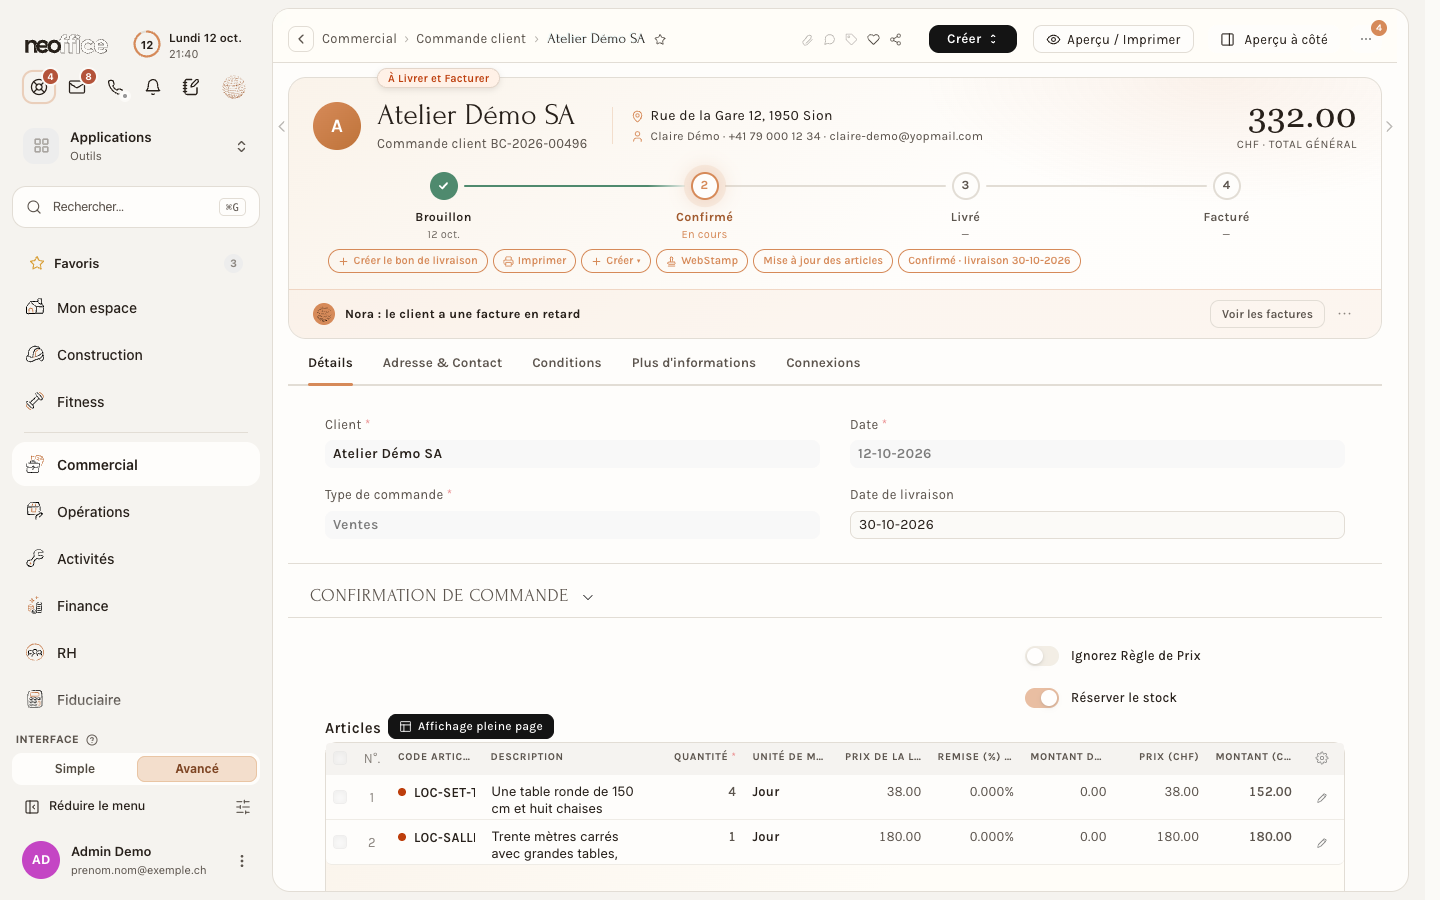Screen dimensions: 1440x900
Task: Open the menu layout sliders icon
Action: point(243,806)
